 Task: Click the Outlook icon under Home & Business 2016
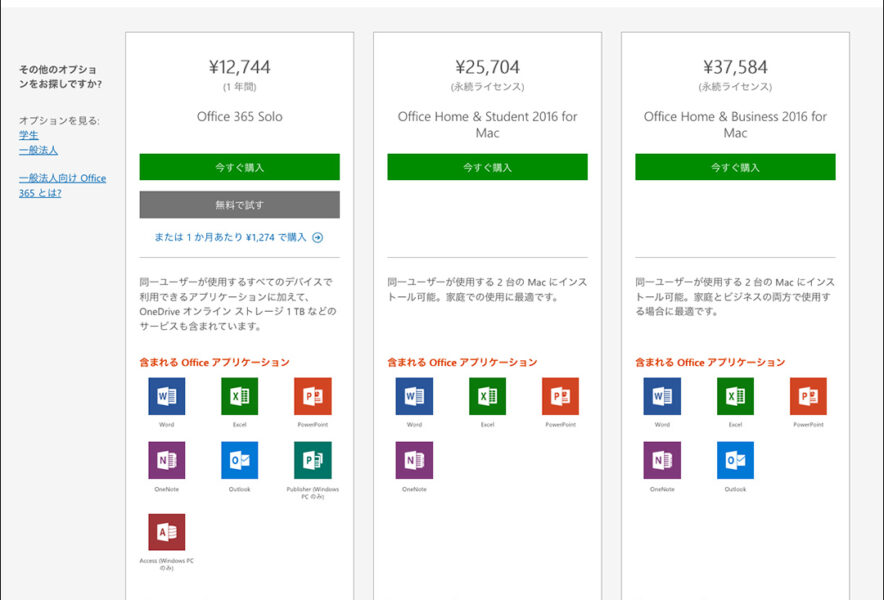click(735, 460)
